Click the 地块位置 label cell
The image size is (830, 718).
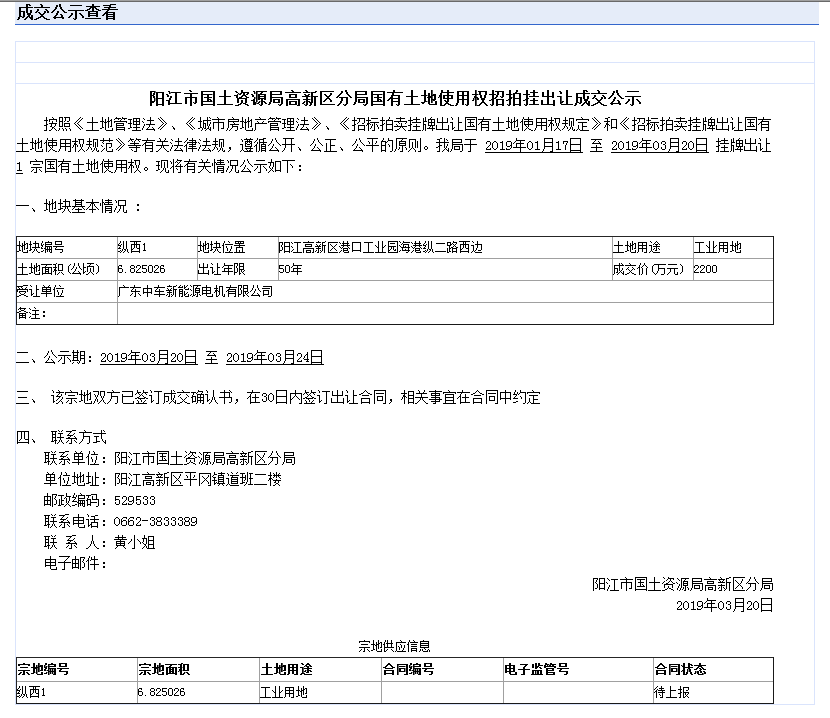[237, 247]
